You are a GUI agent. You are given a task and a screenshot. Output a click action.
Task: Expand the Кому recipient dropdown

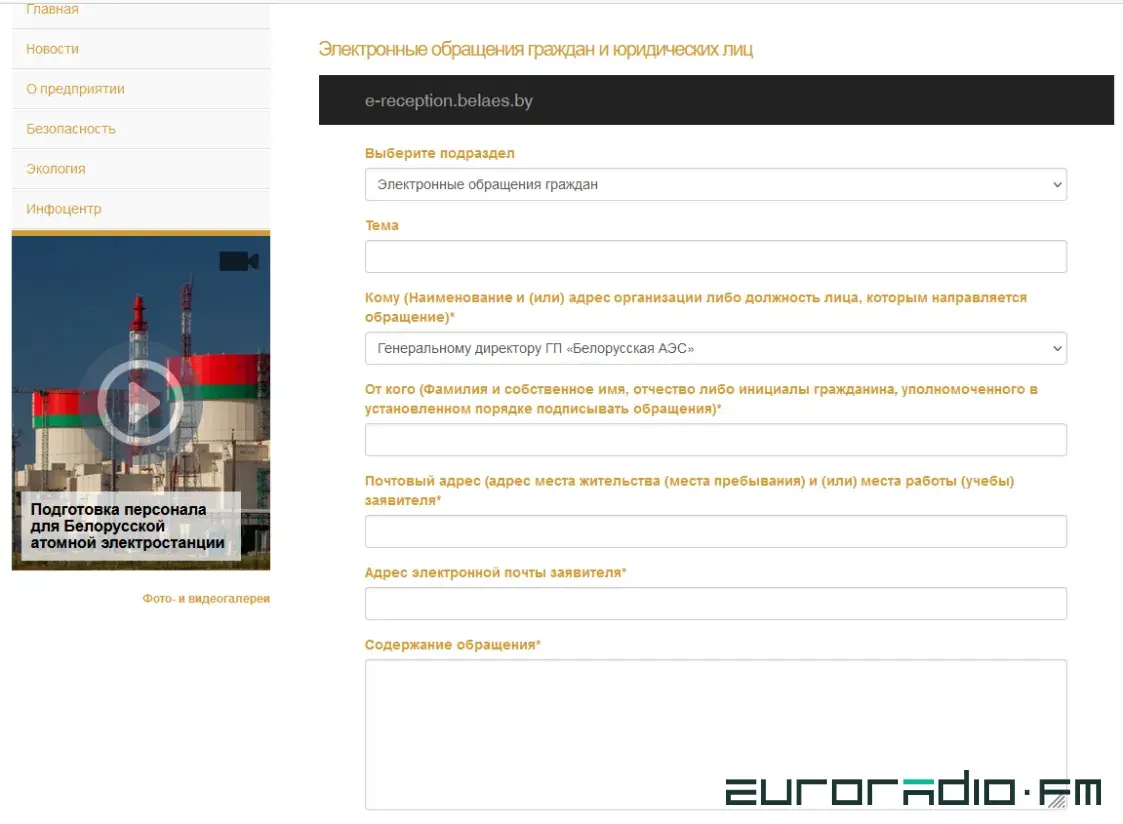pyautogui.click(x=715, y=349)
